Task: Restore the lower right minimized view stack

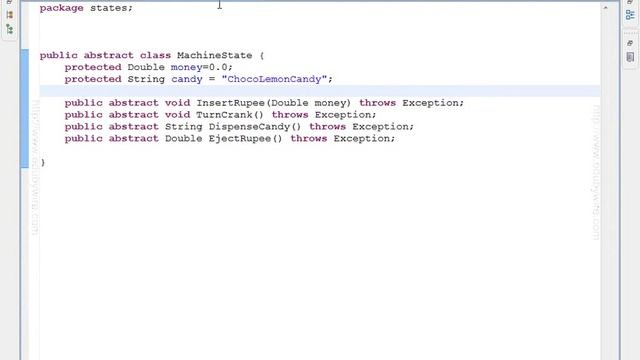Action: pyautogui.click(x=630, y=43)
